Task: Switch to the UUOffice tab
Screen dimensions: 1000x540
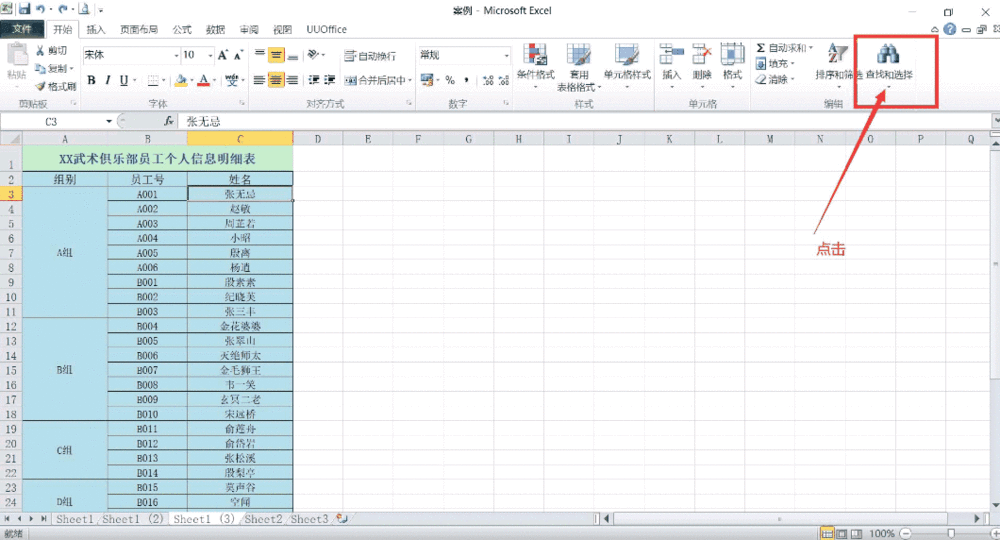Action: [x=327, y=29]
